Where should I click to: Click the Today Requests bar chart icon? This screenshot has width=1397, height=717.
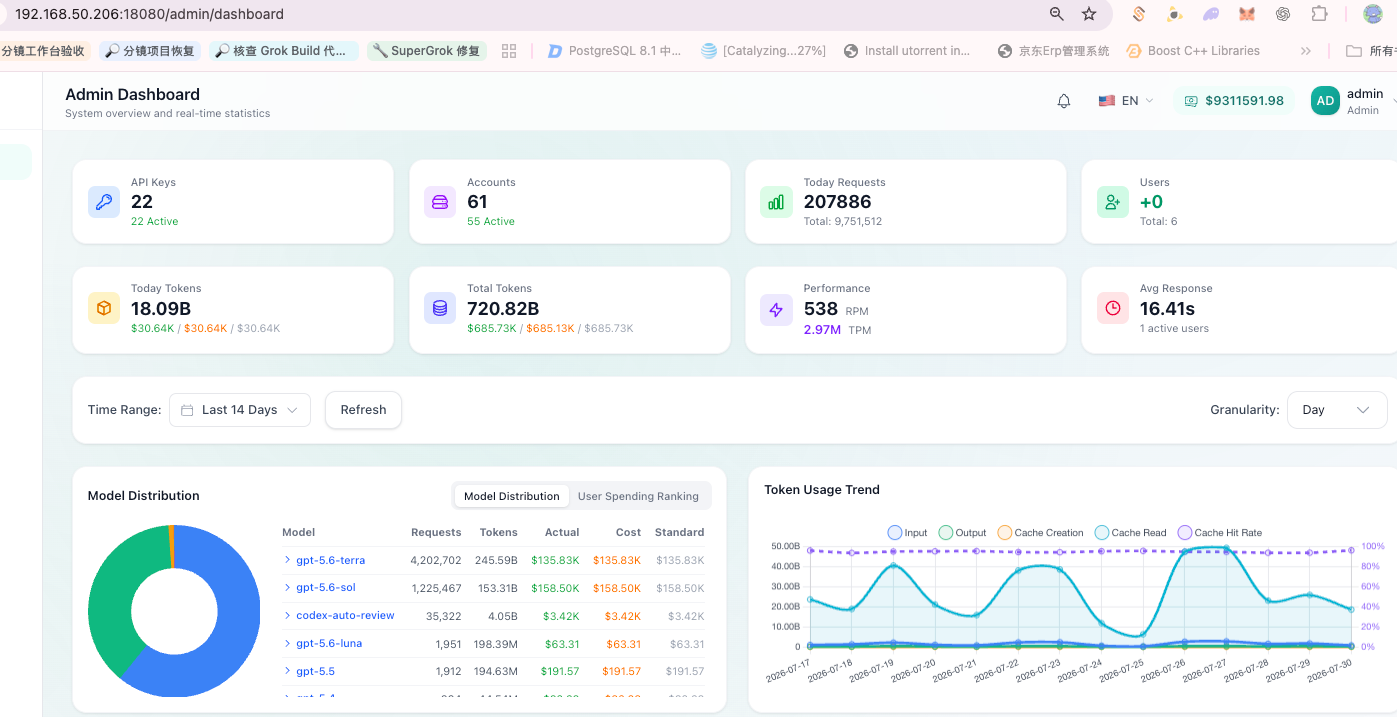776,202
